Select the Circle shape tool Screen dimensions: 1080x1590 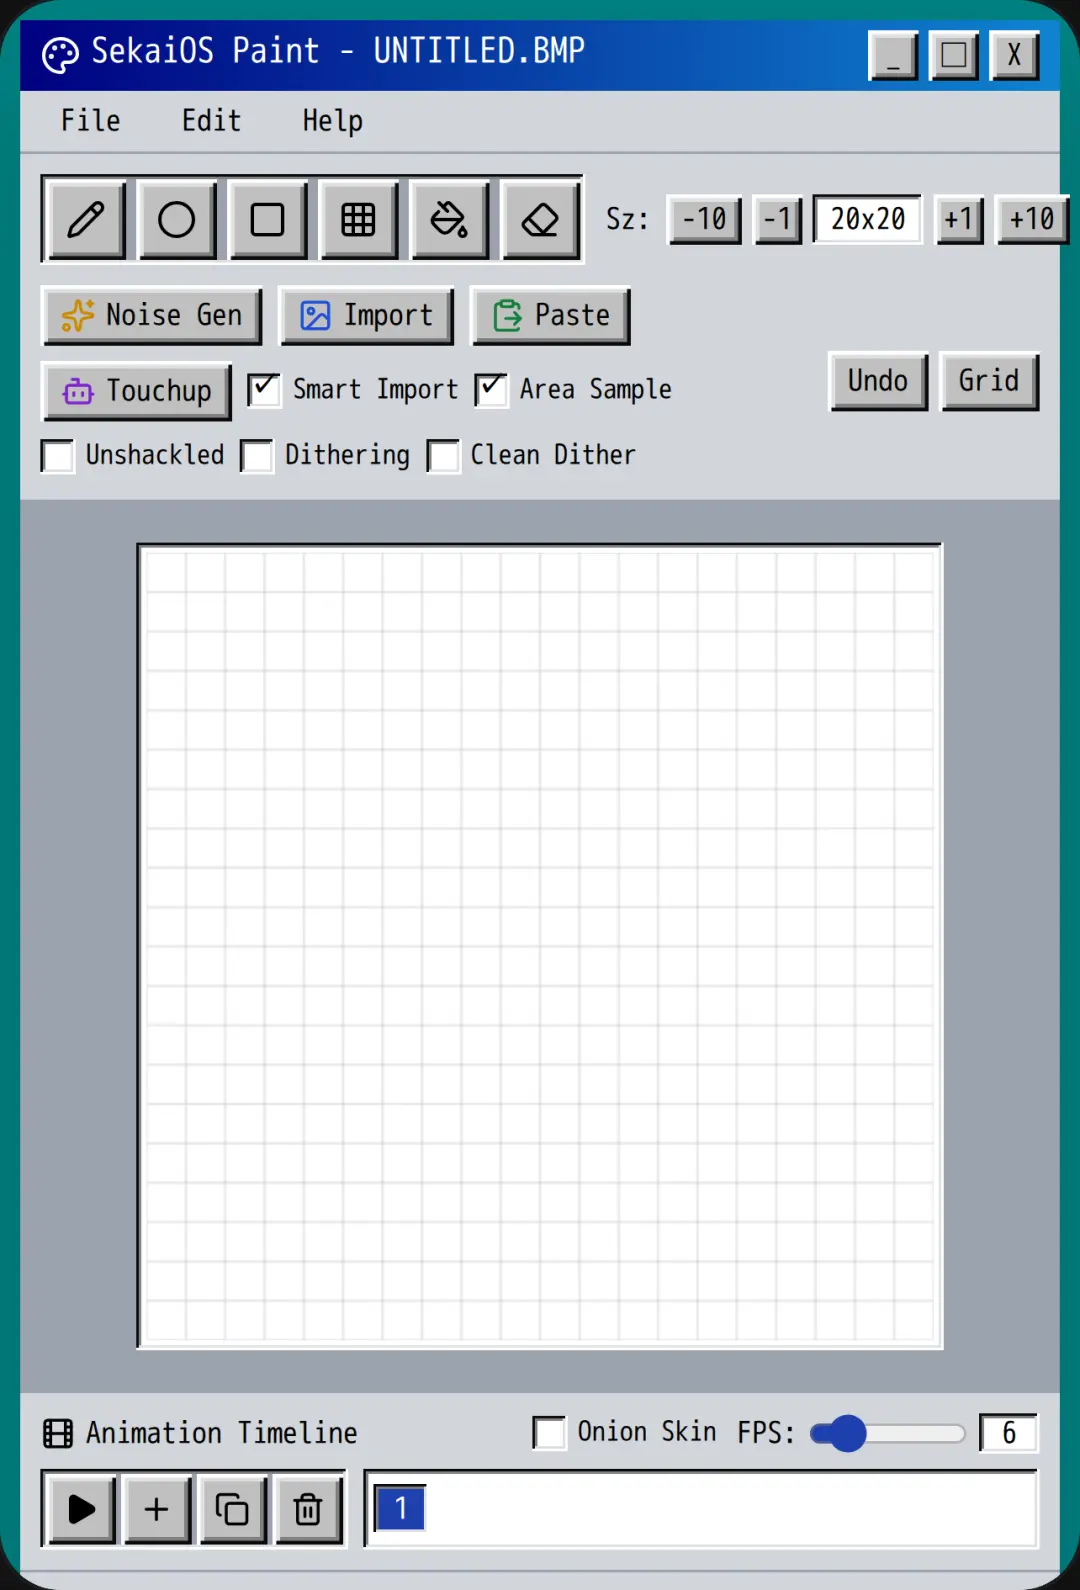[177, 219]
